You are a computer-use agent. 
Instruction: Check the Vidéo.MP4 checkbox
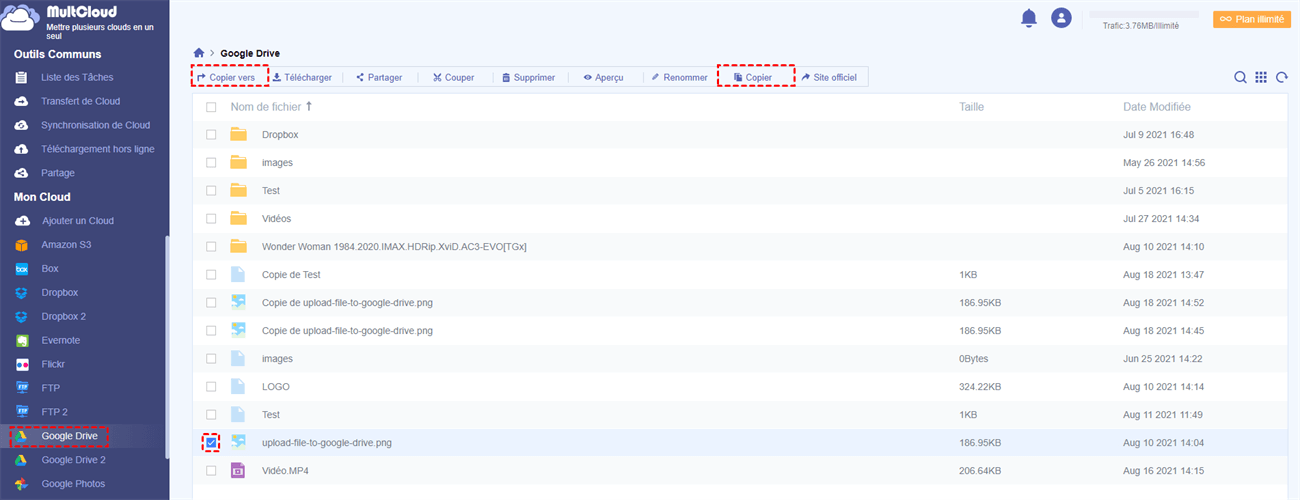click(x=211, y=470)
